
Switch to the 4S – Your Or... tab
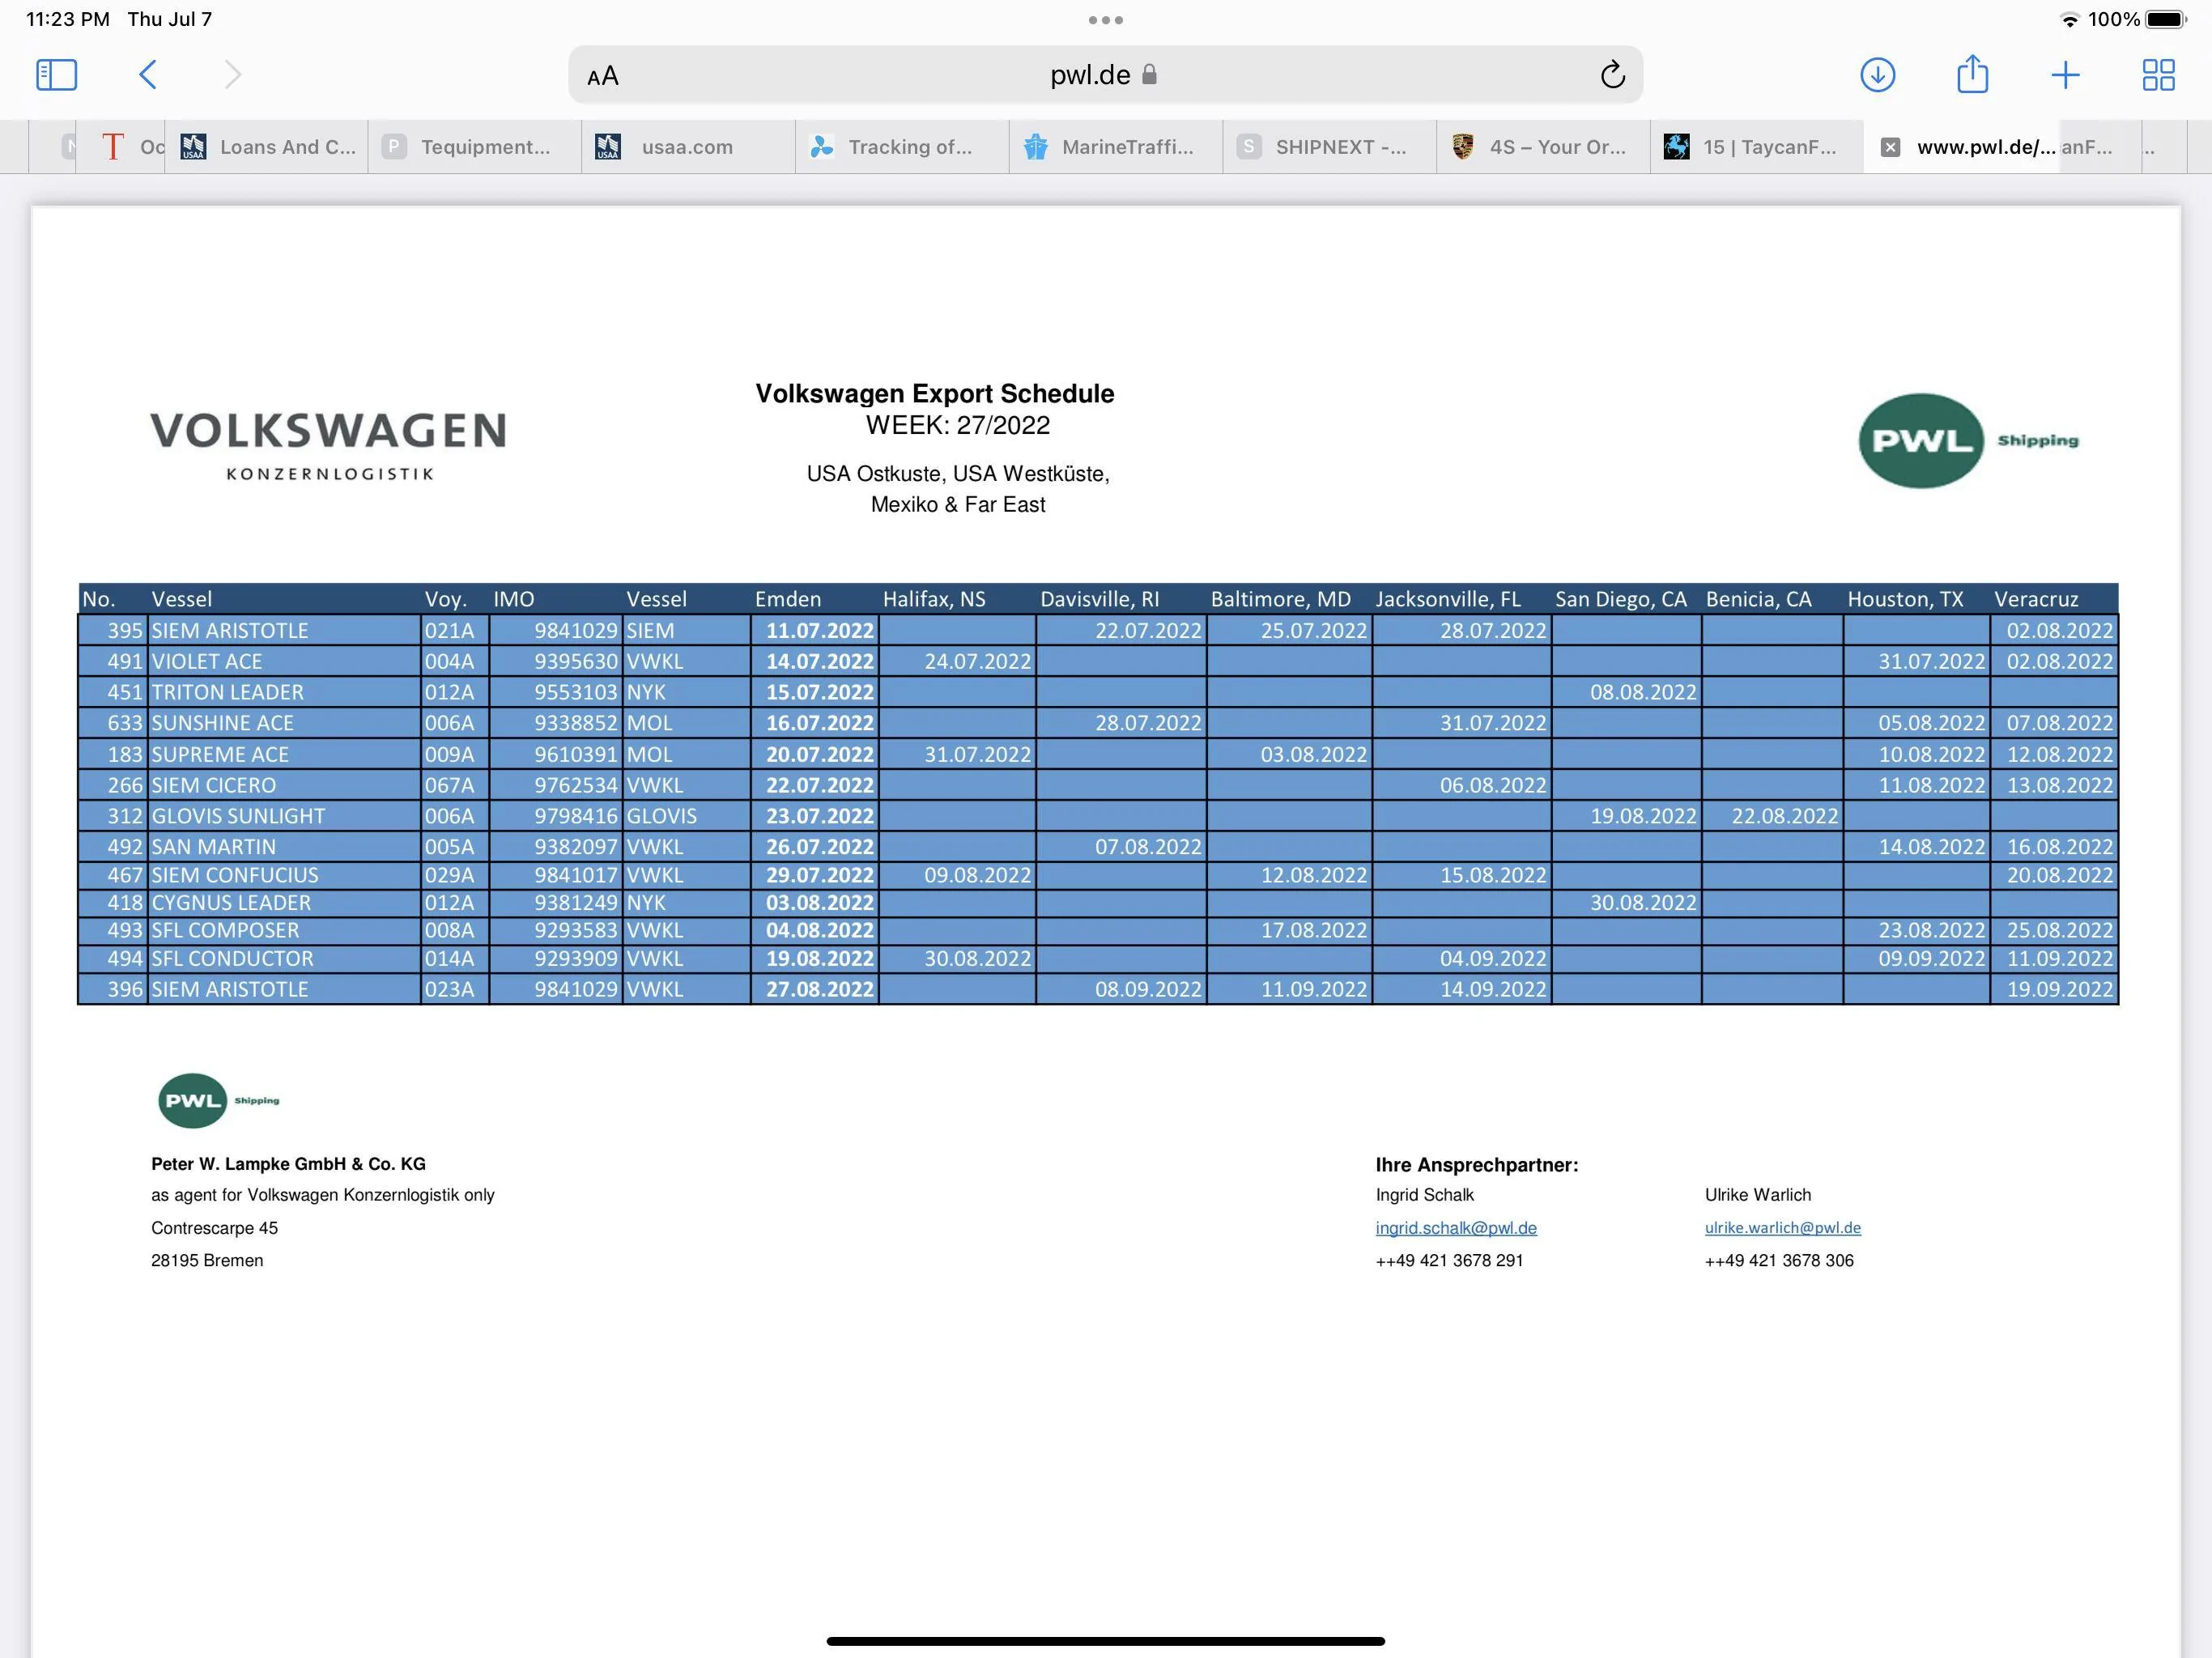1544,147
